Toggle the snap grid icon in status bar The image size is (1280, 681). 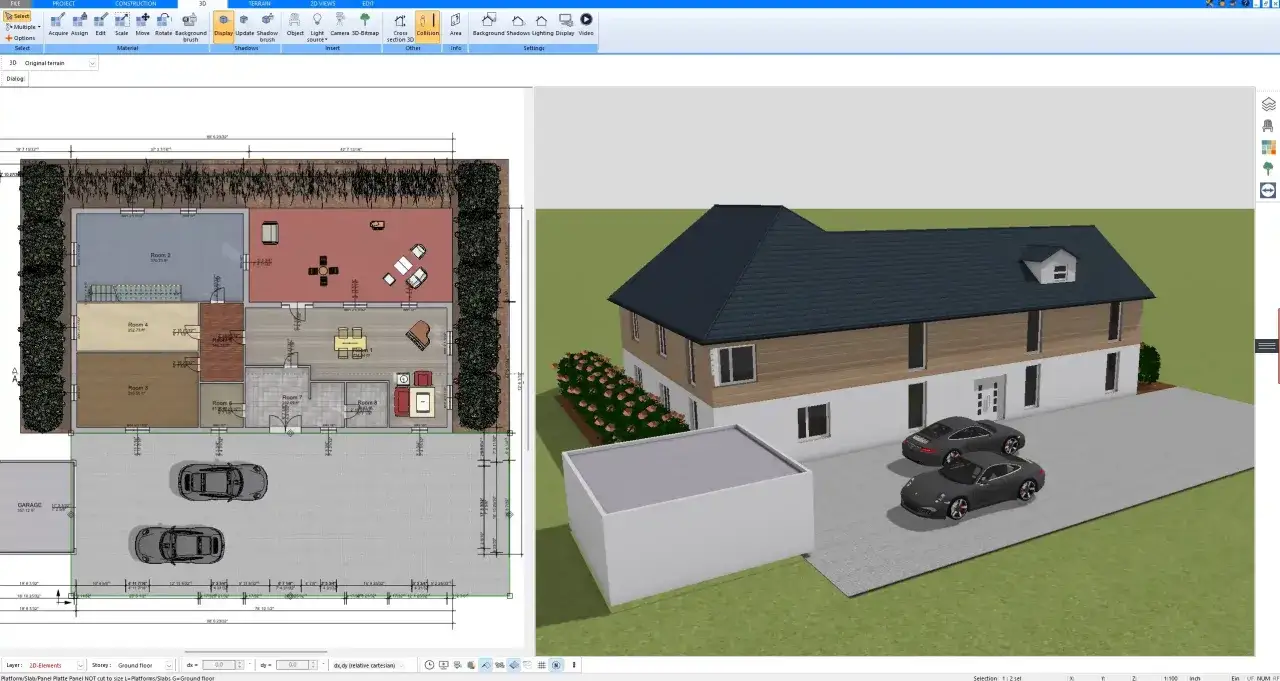(541, 665)
